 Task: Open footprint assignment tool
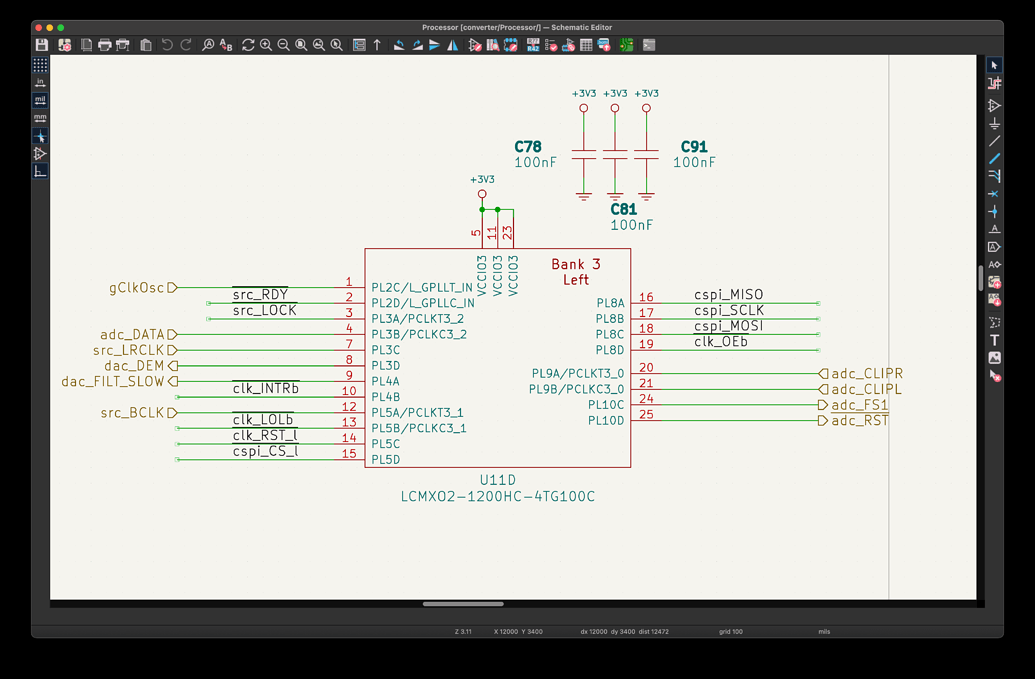(568, 45)
